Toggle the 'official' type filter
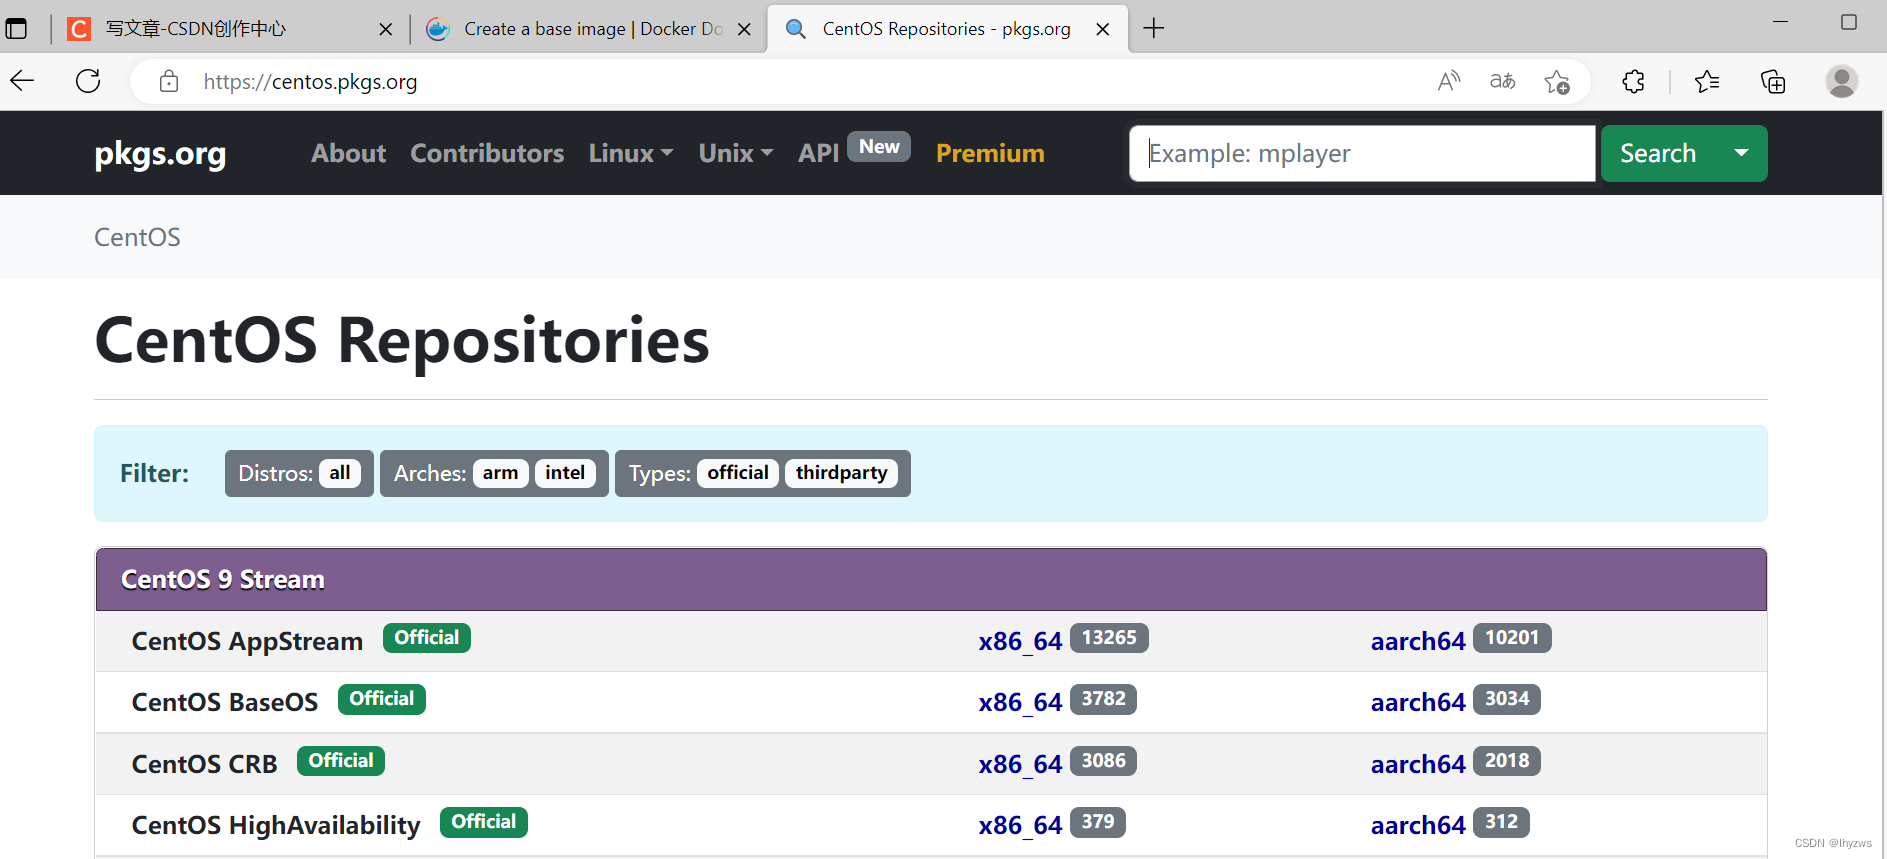This screenshot has height=859, width=1887. tap(738, 473)
